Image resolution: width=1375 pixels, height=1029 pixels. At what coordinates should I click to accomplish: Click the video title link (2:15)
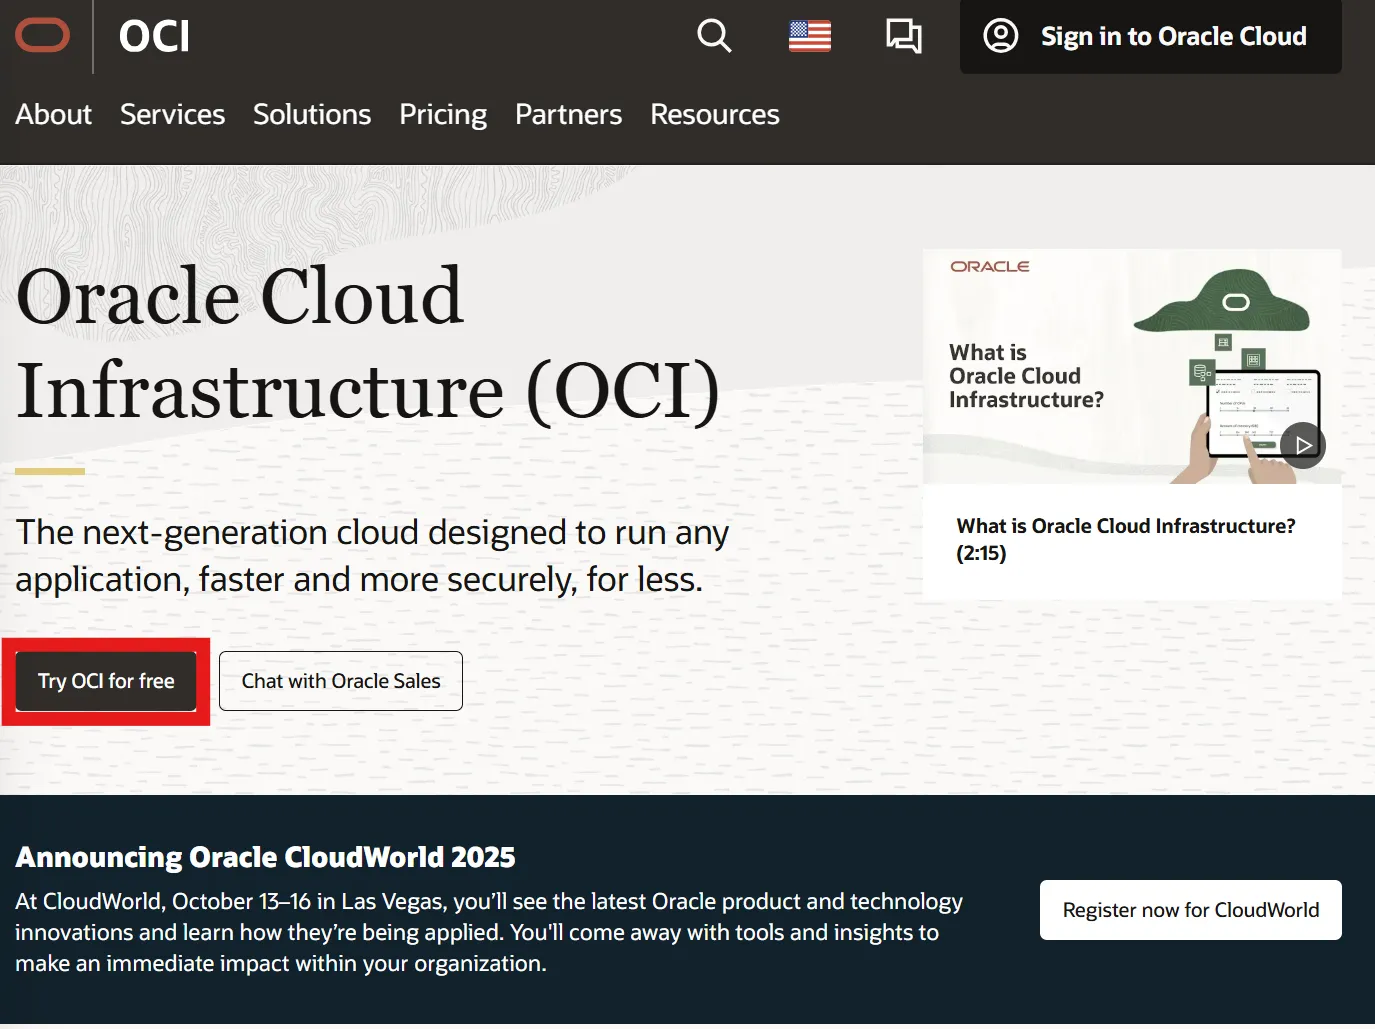(x=1126, y=539)
